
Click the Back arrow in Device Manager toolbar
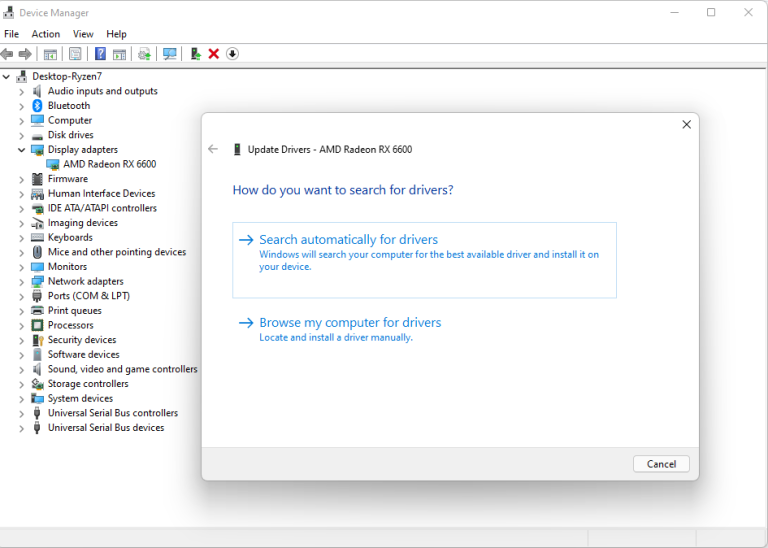(x=7, y=54)
